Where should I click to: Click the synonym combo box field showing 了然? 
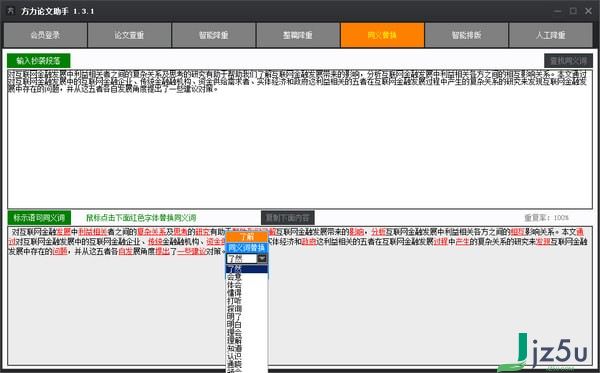tap(241, 259)
